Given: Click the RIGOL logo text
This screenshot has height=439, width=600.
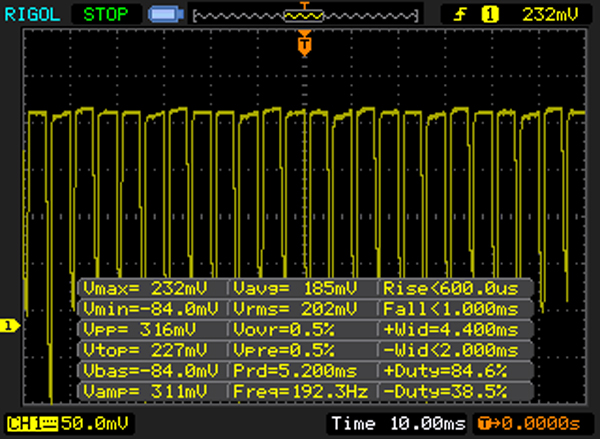Looking at the screenshot, I should click(x=32, y=15).
